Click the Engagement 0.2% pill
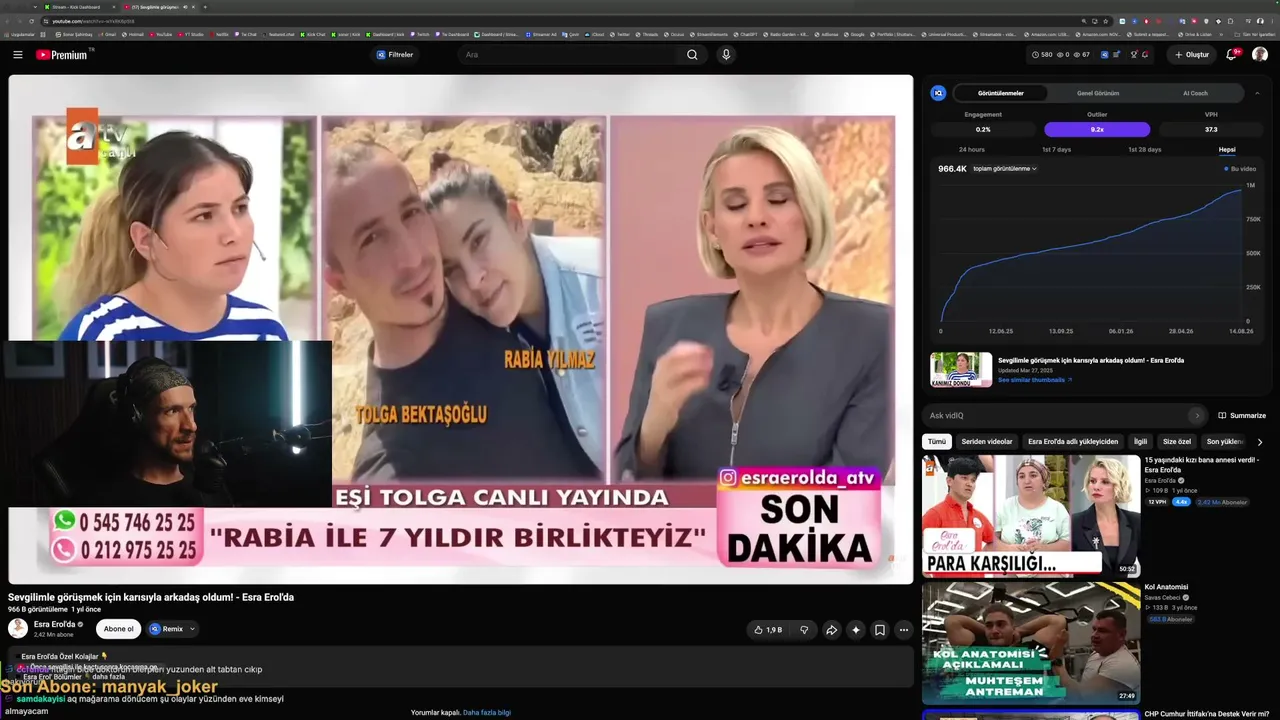The width and height of the screenshot is (1280, 720). (x=983, y=129)
